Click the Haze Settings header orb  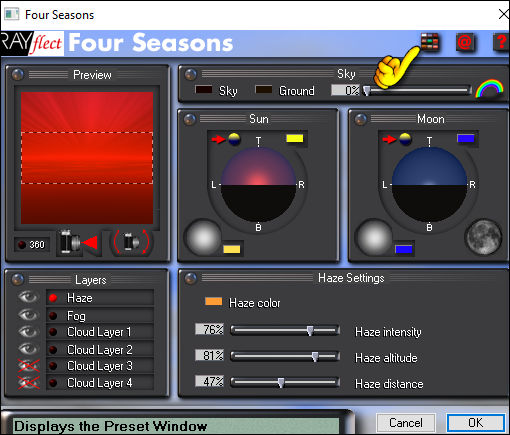[x=190, y=278]
